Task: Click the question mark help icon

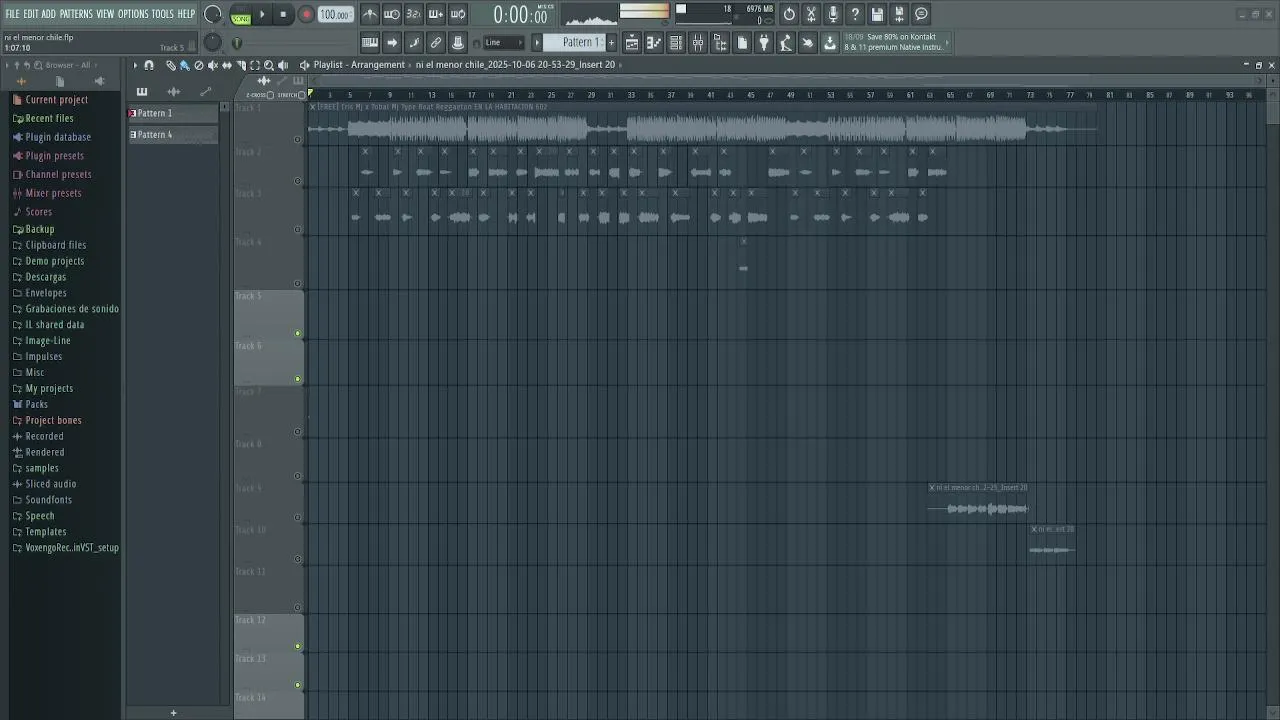Action: click(855, 14)
